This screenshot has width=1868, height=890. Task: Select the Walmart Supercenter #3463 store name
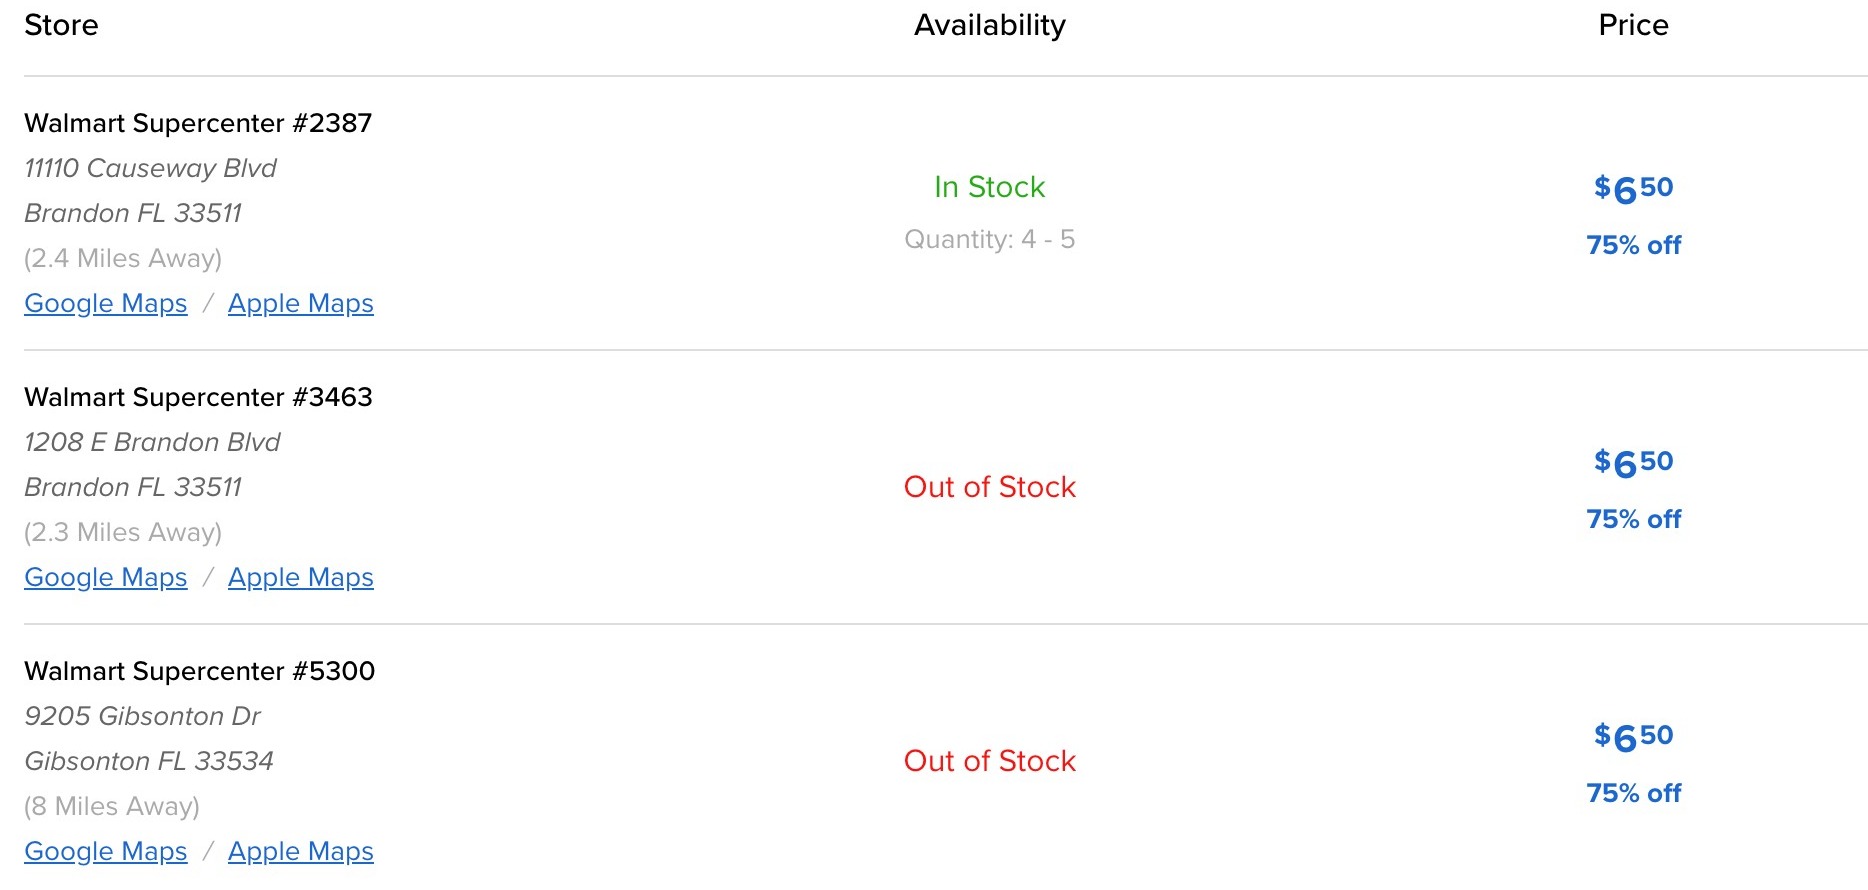(x=199, y=397)
